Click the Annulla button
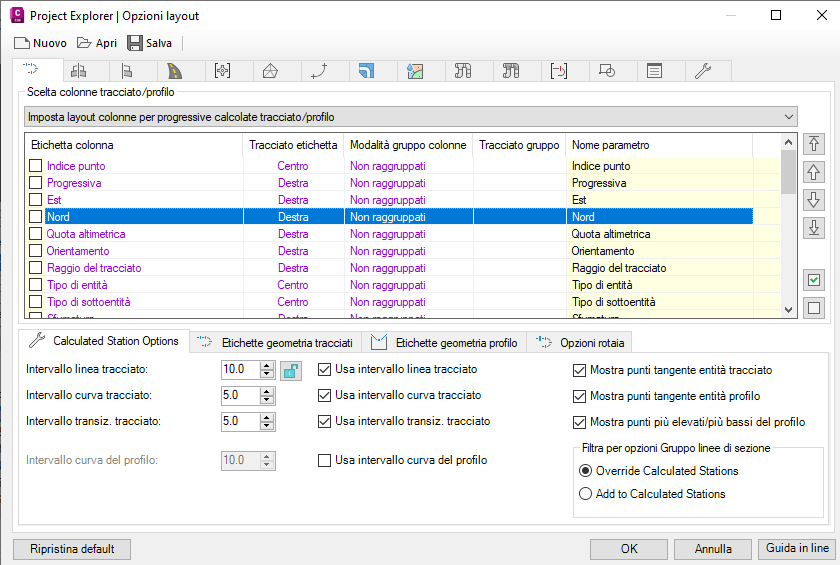 tap(713, 549)
